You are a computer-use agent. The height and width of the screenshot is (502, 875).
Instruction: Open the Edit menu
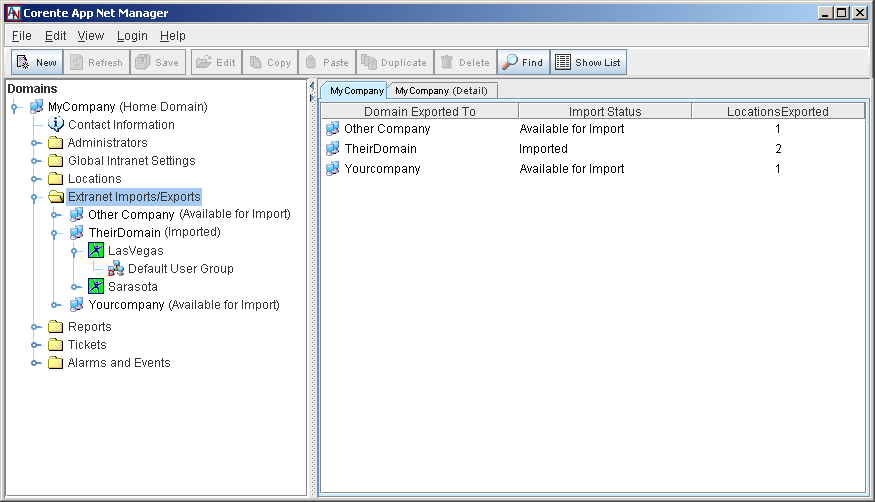click(x=55, y=36)
